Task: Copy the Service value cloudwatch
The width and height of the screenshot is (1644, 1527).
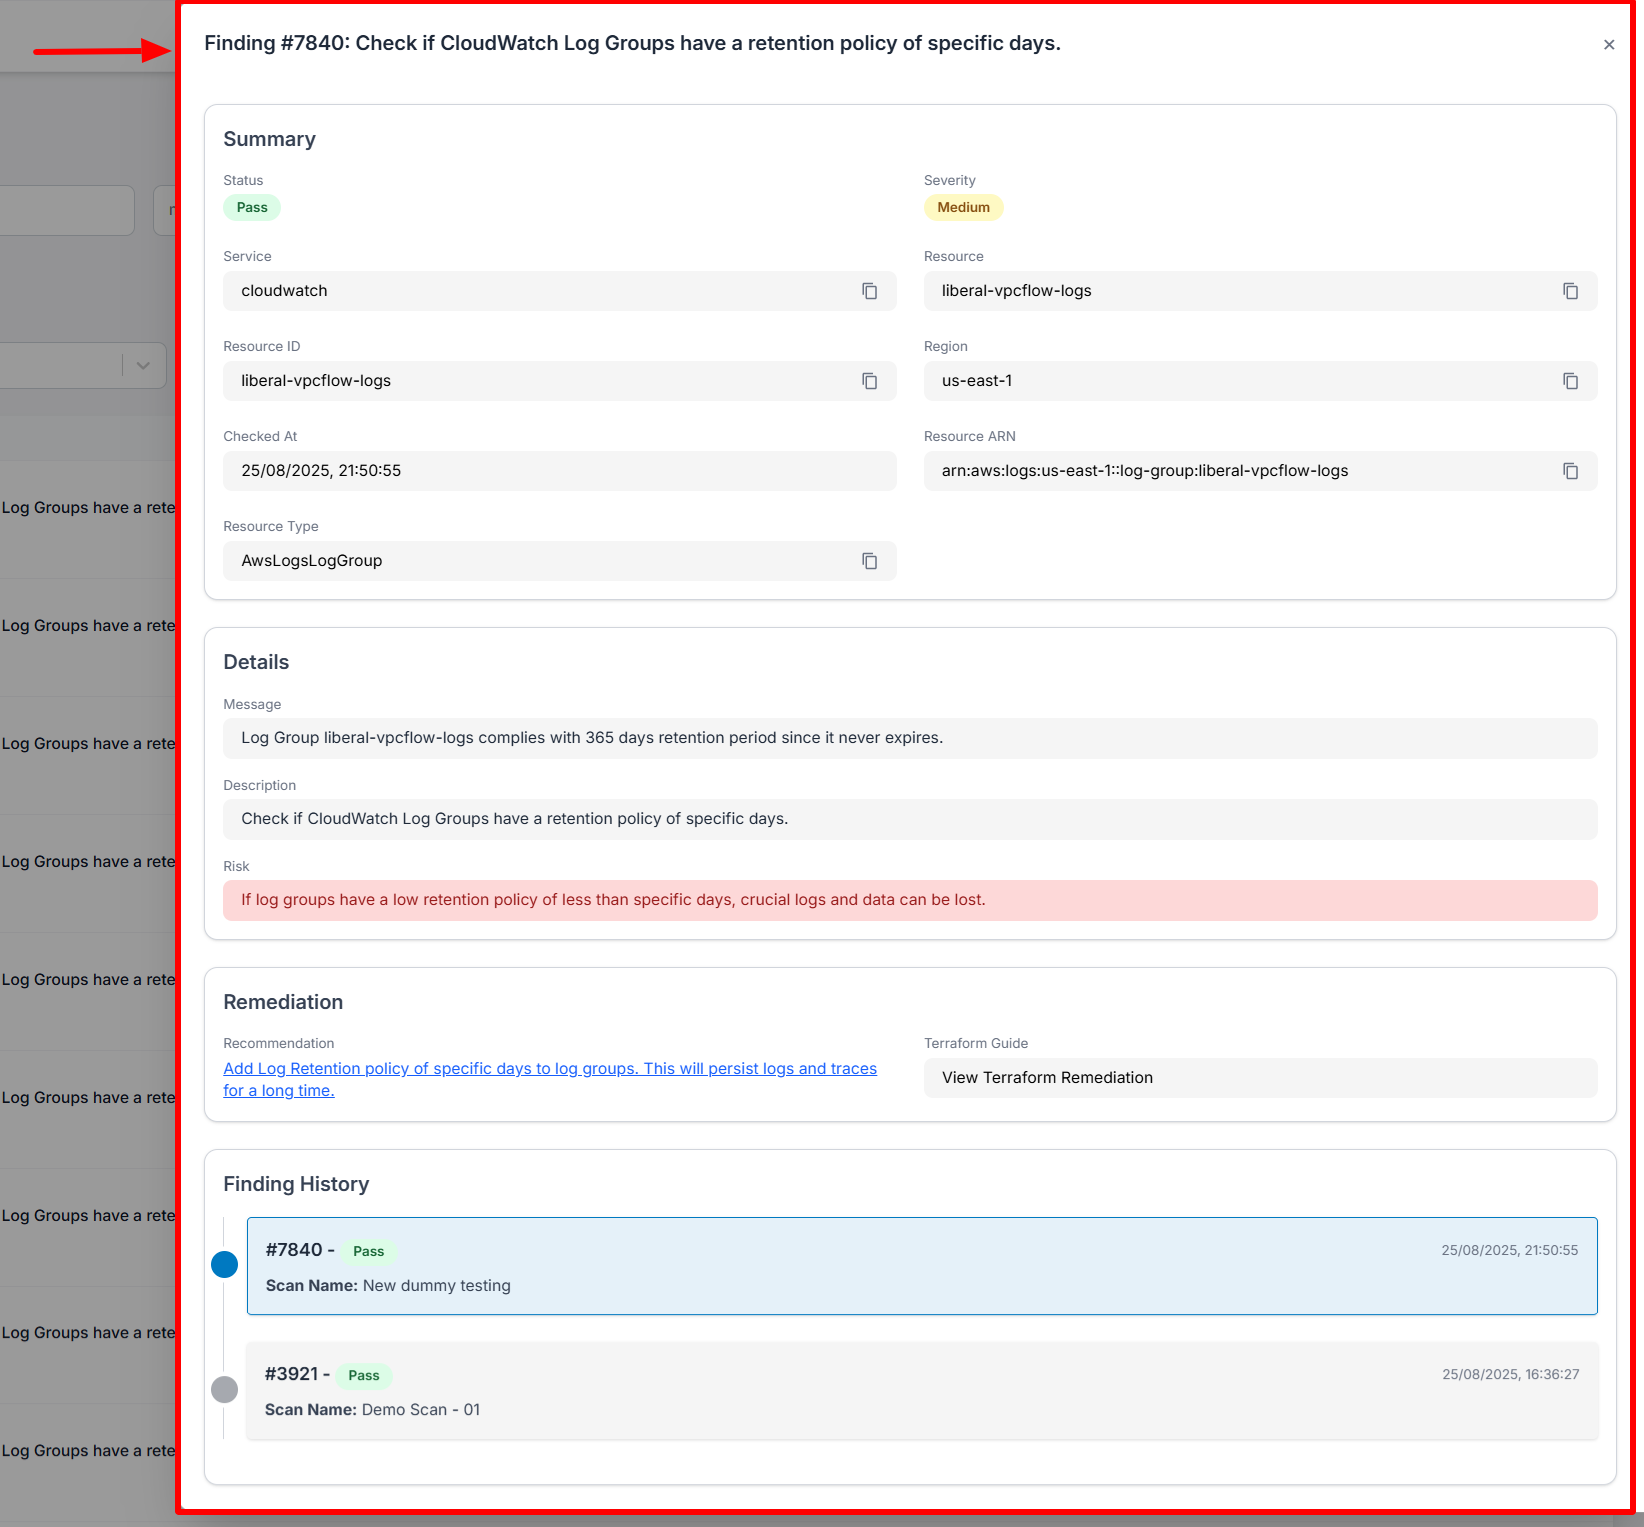Action: [869, 291]
